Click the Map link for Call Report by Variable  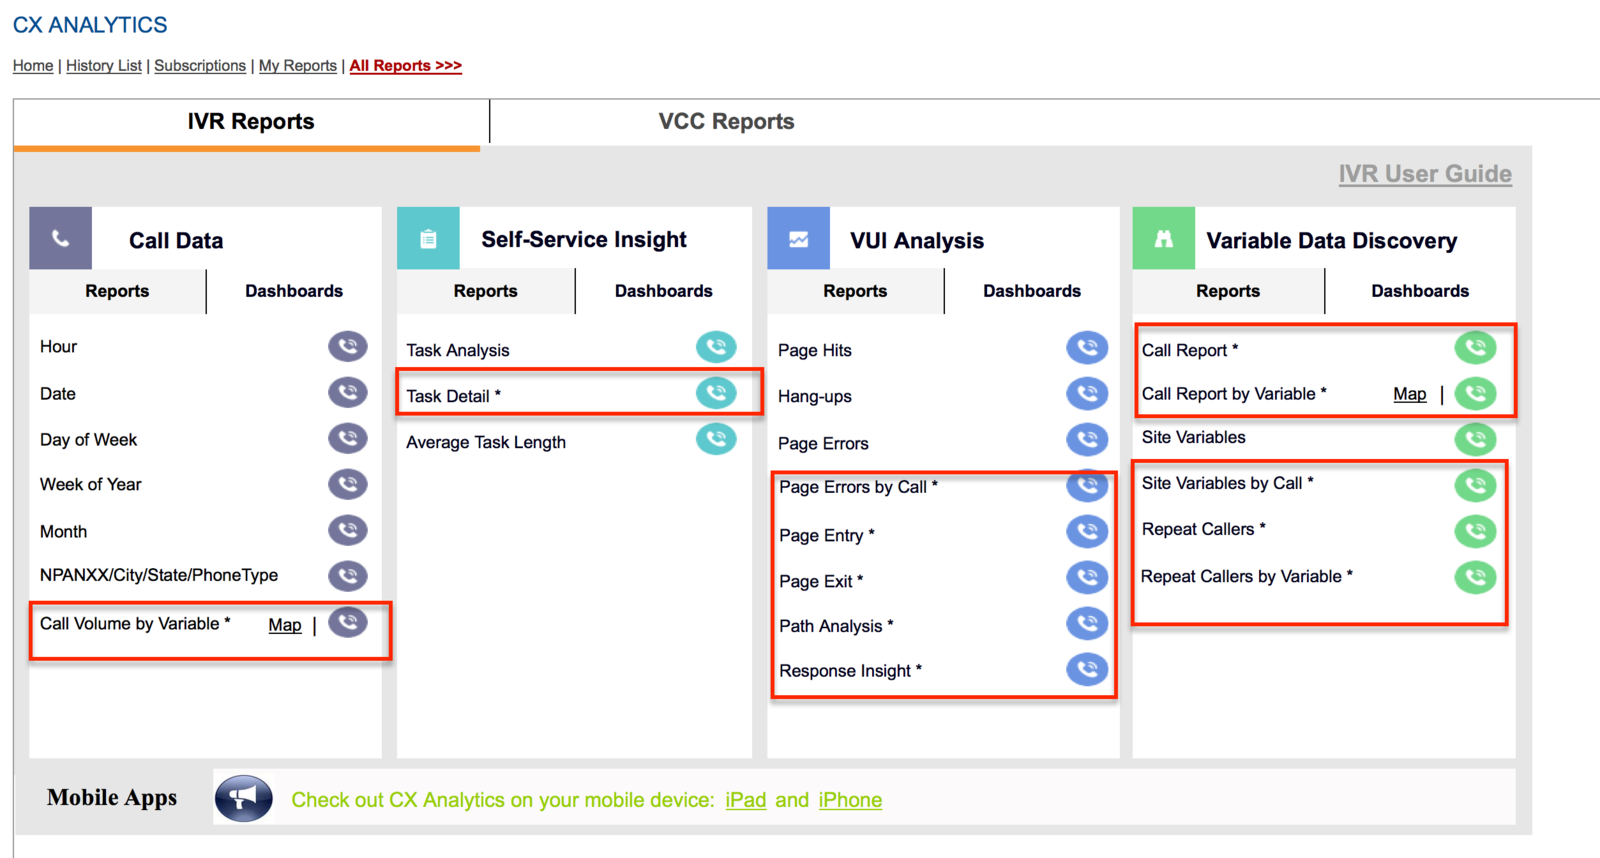tap(1410, 394)
